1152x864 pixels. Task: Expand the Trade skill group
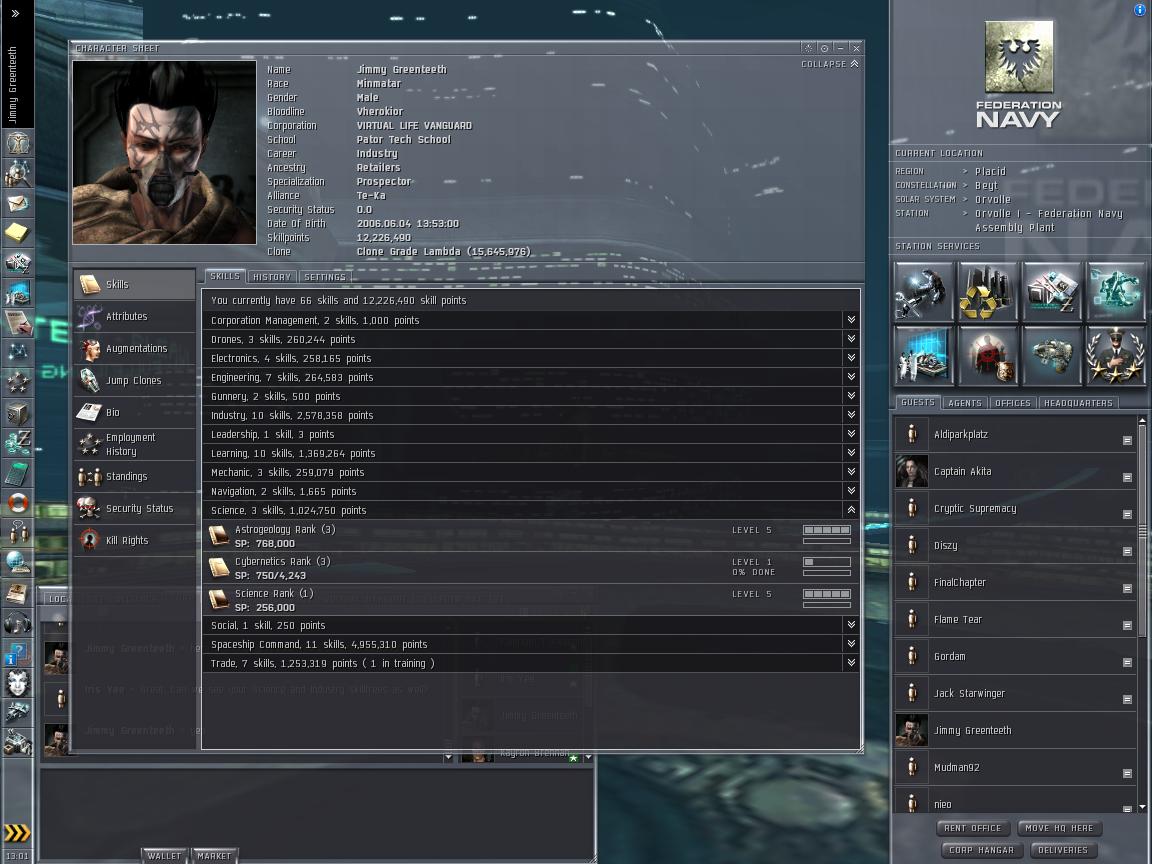(851, 663)
